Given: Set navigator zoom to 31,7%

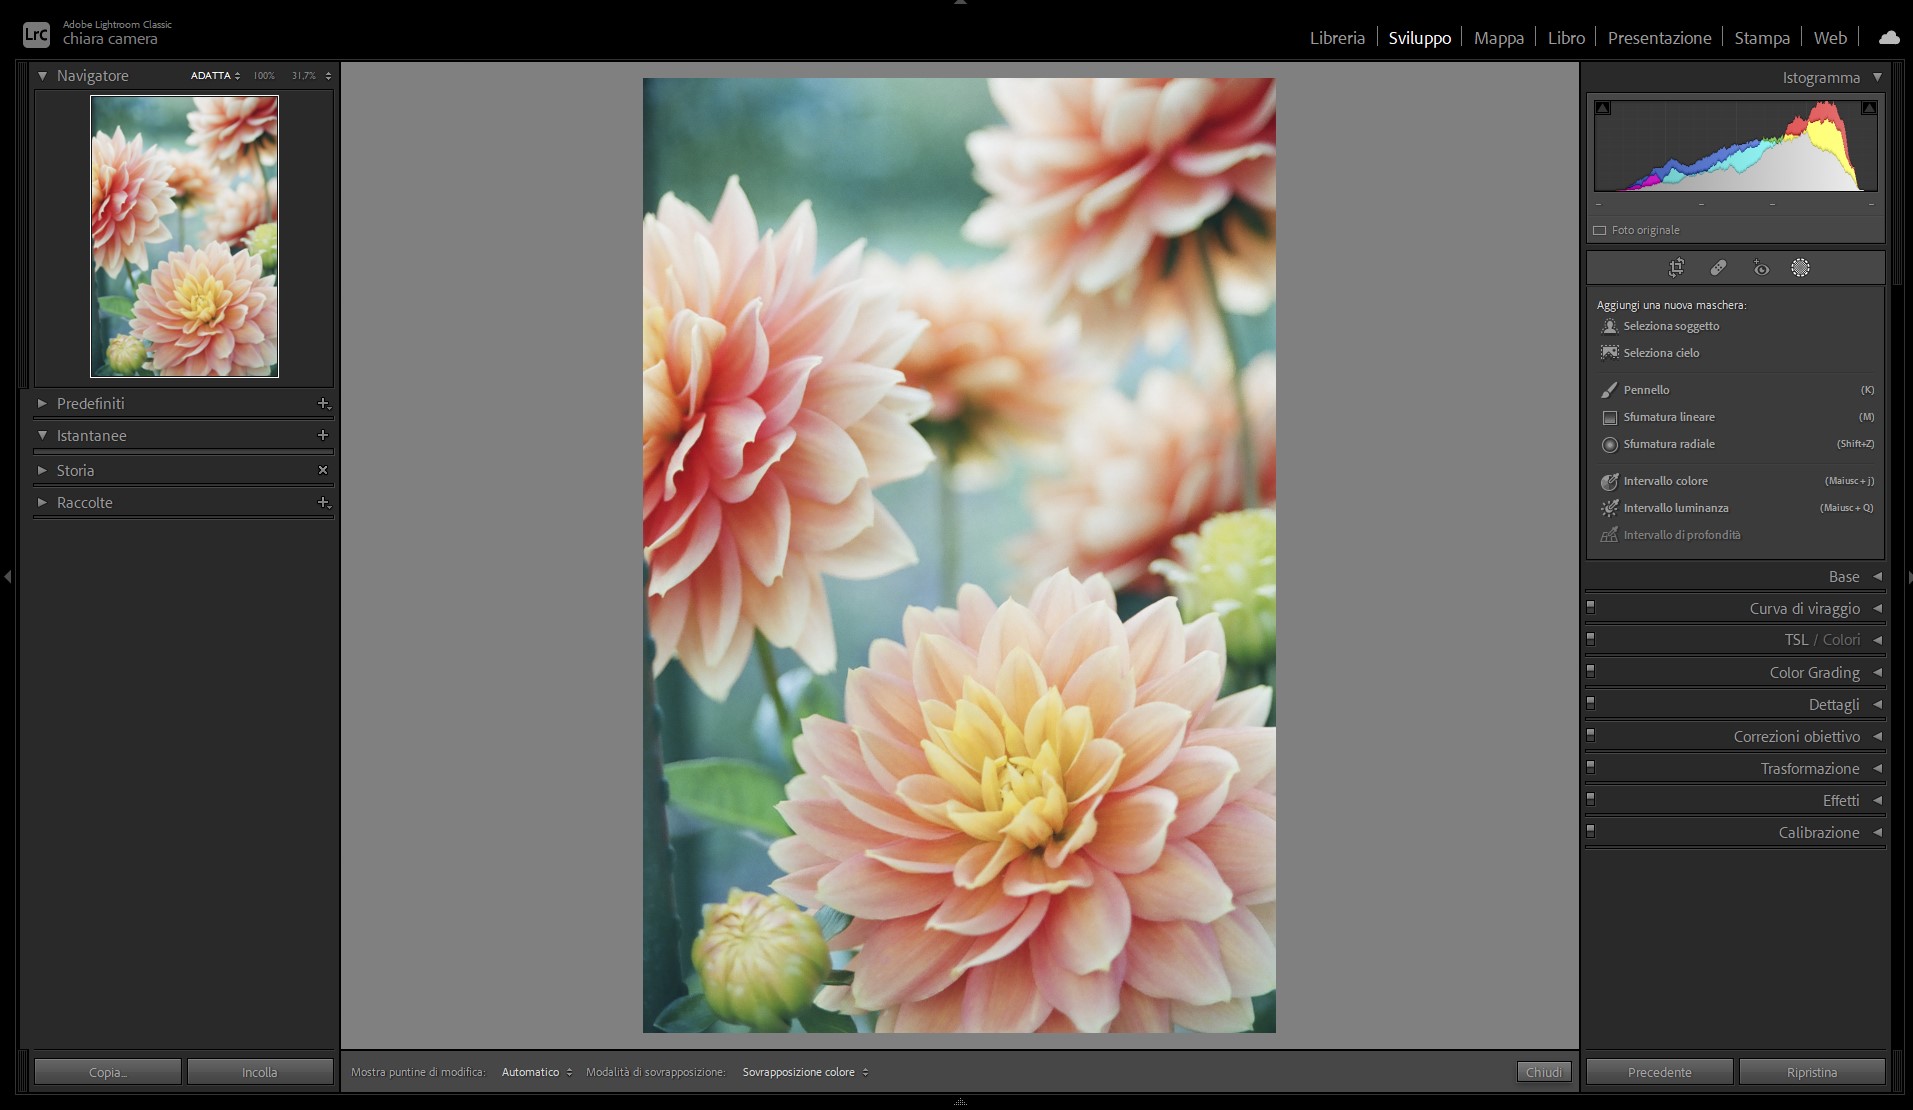Looking at the screenshot, I should (303, 76).
